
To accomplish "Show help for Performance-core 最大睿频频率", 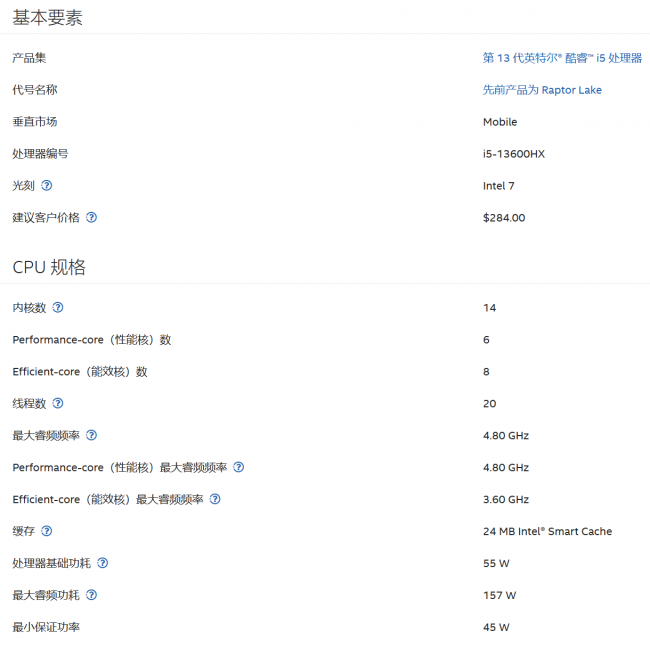I will click(x=238, y=467).
